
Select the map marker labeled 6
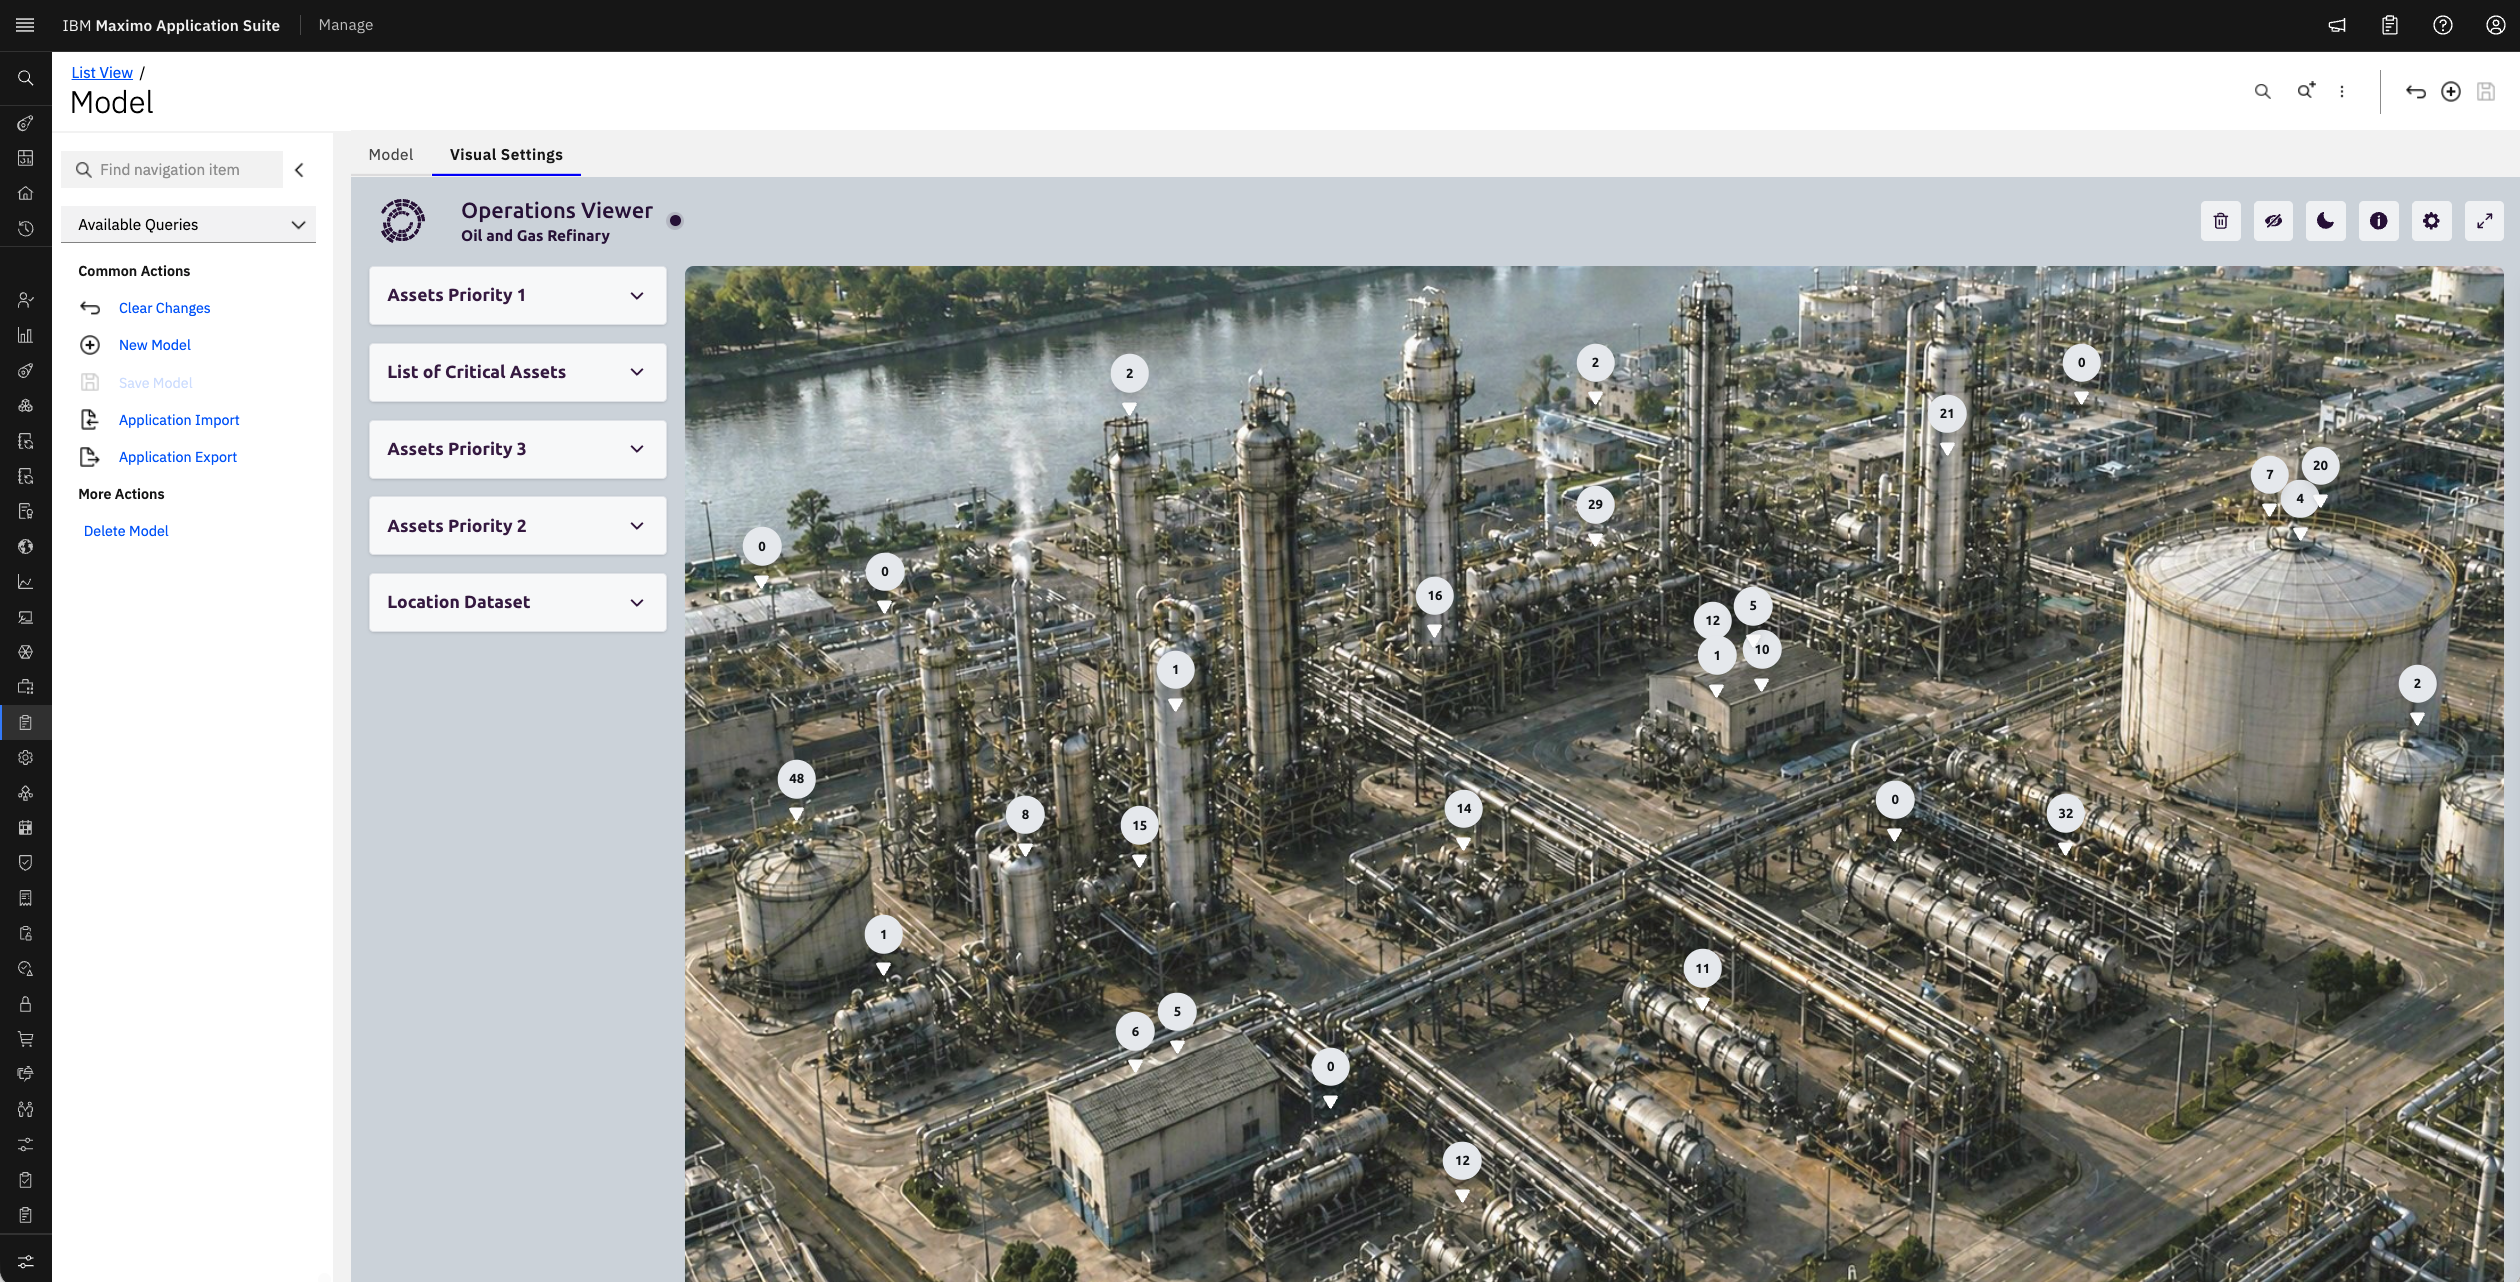click(x=1134, y=1032)
